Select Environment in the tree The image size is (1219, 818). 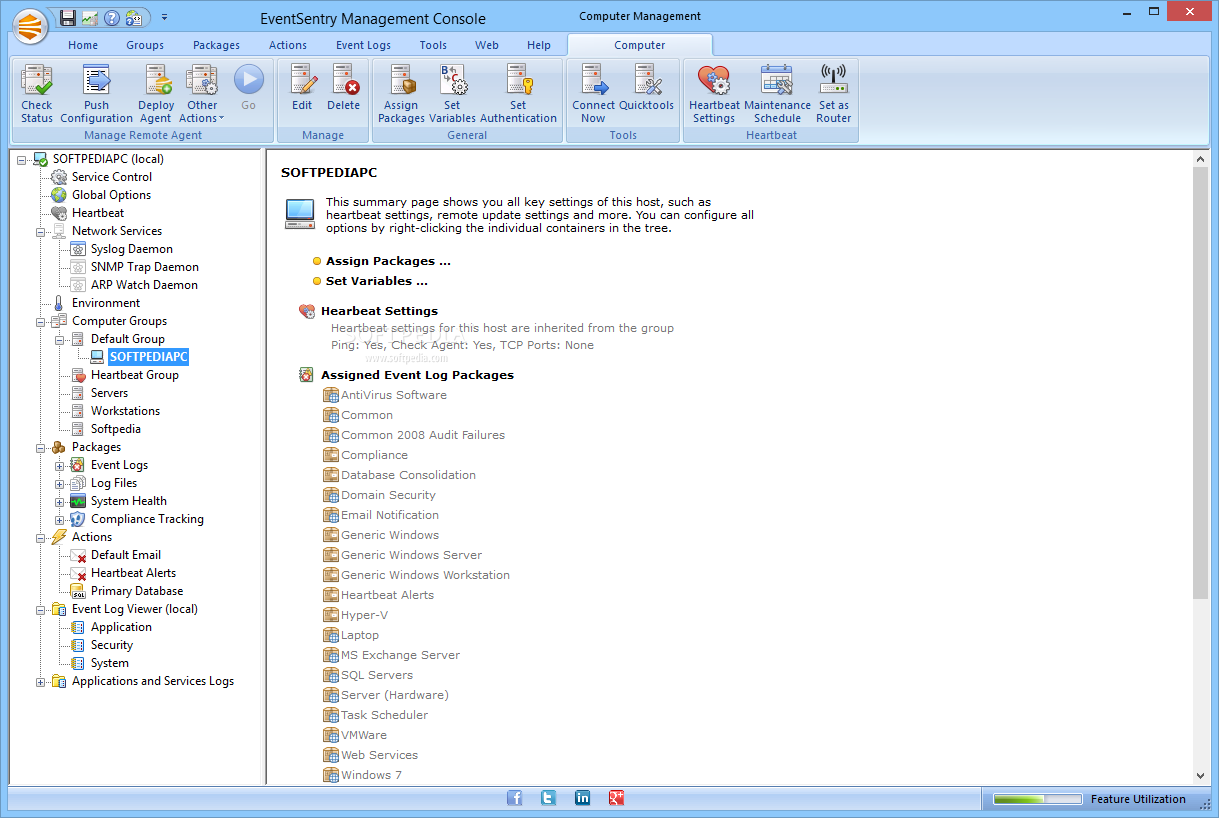click(x=106, y=303)
